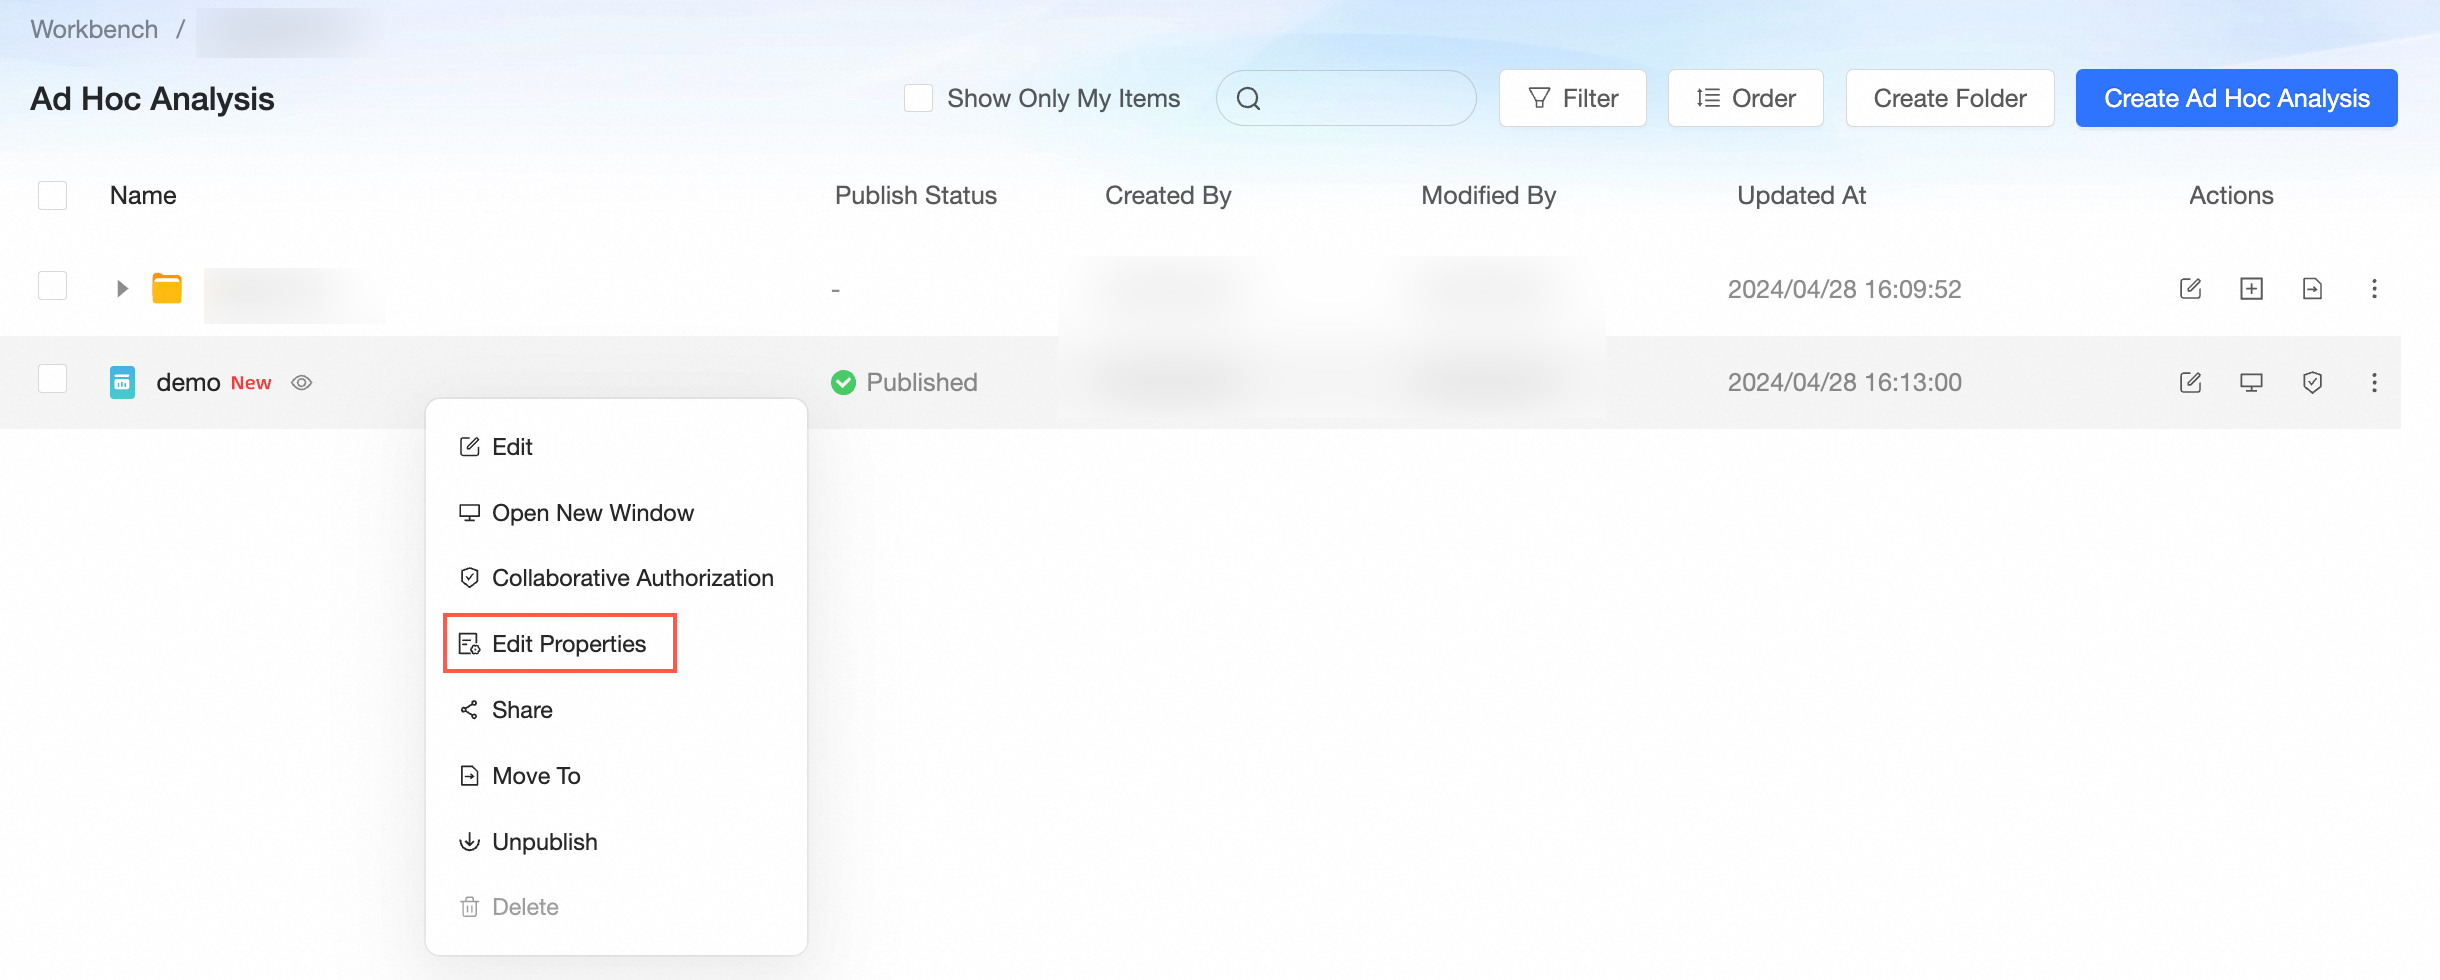Viewport: 2440px width, 980px height.
Task: Click the Created By column header
Action: [1168, 195]
